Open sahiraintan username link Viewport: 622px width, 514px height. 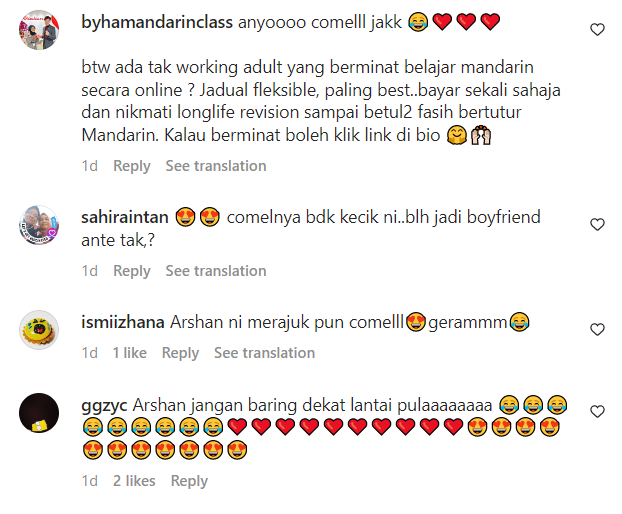click(125, 217)
